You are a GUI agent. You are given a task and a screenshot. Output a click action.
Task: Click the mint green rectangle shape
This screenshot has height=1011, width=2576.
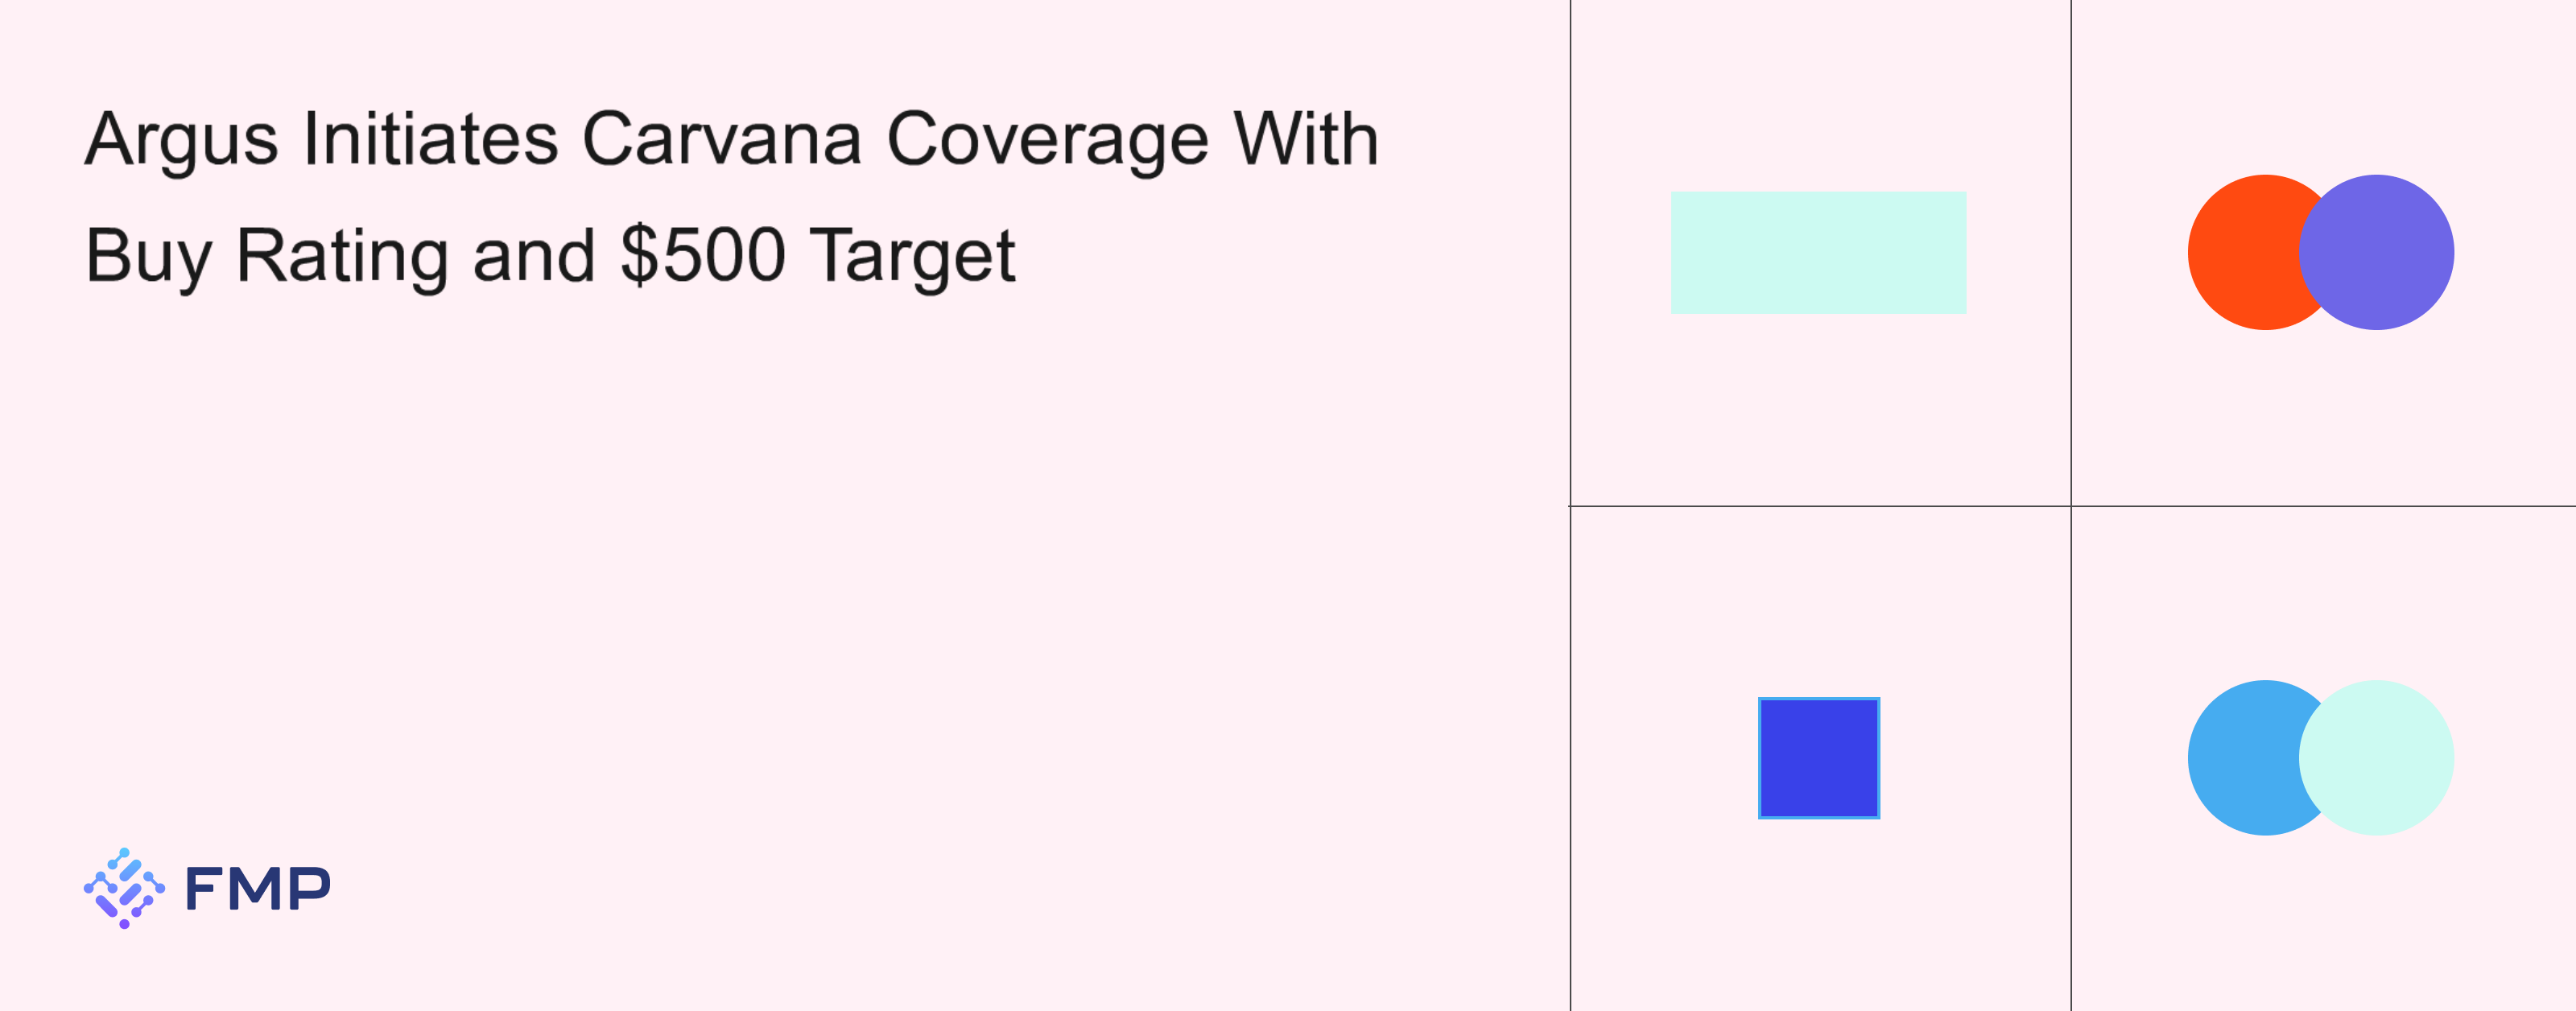[1818, 252]
